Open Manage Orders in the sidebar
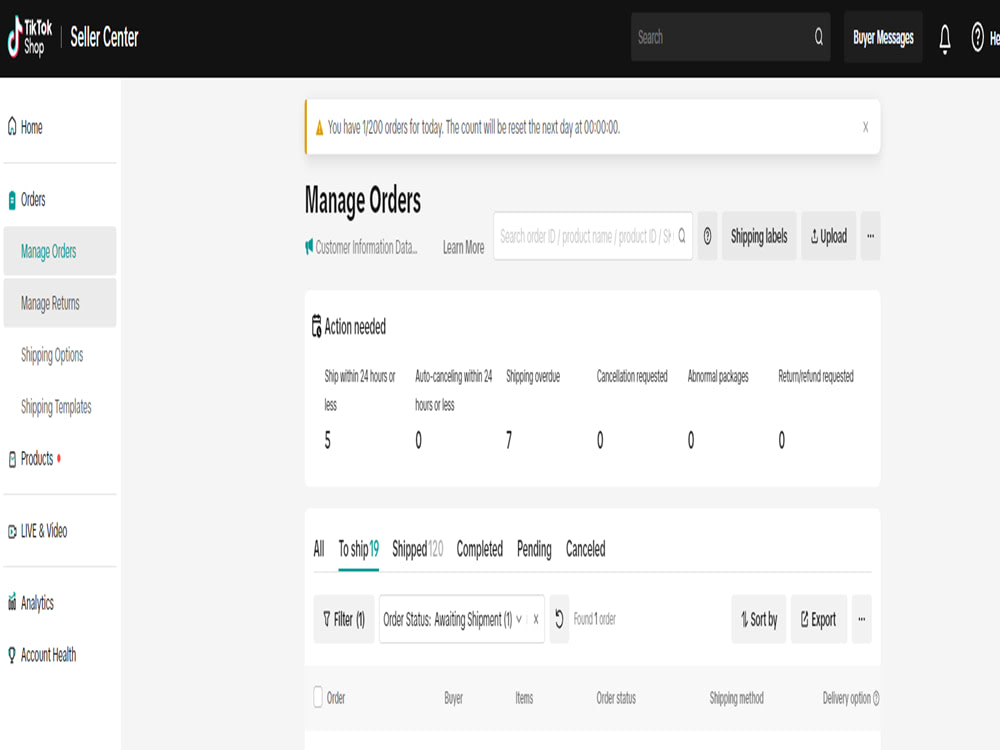This screenshot has height=750, width=1000. tap(60, 251)
